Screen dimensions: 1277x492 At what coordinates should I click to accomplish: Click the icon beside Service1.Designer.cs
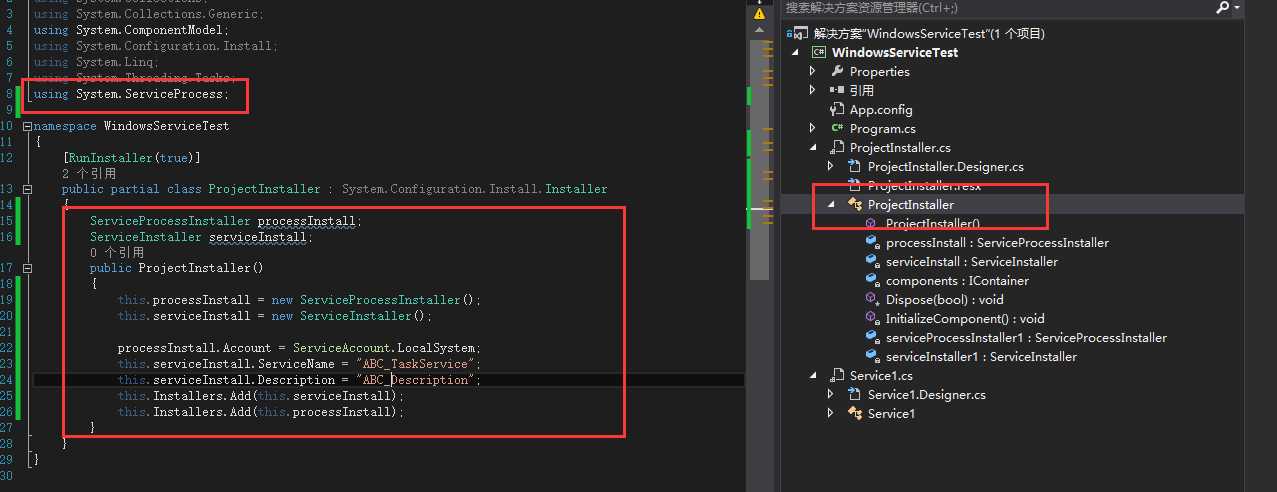pyautogui.click(x=855, y=394)
